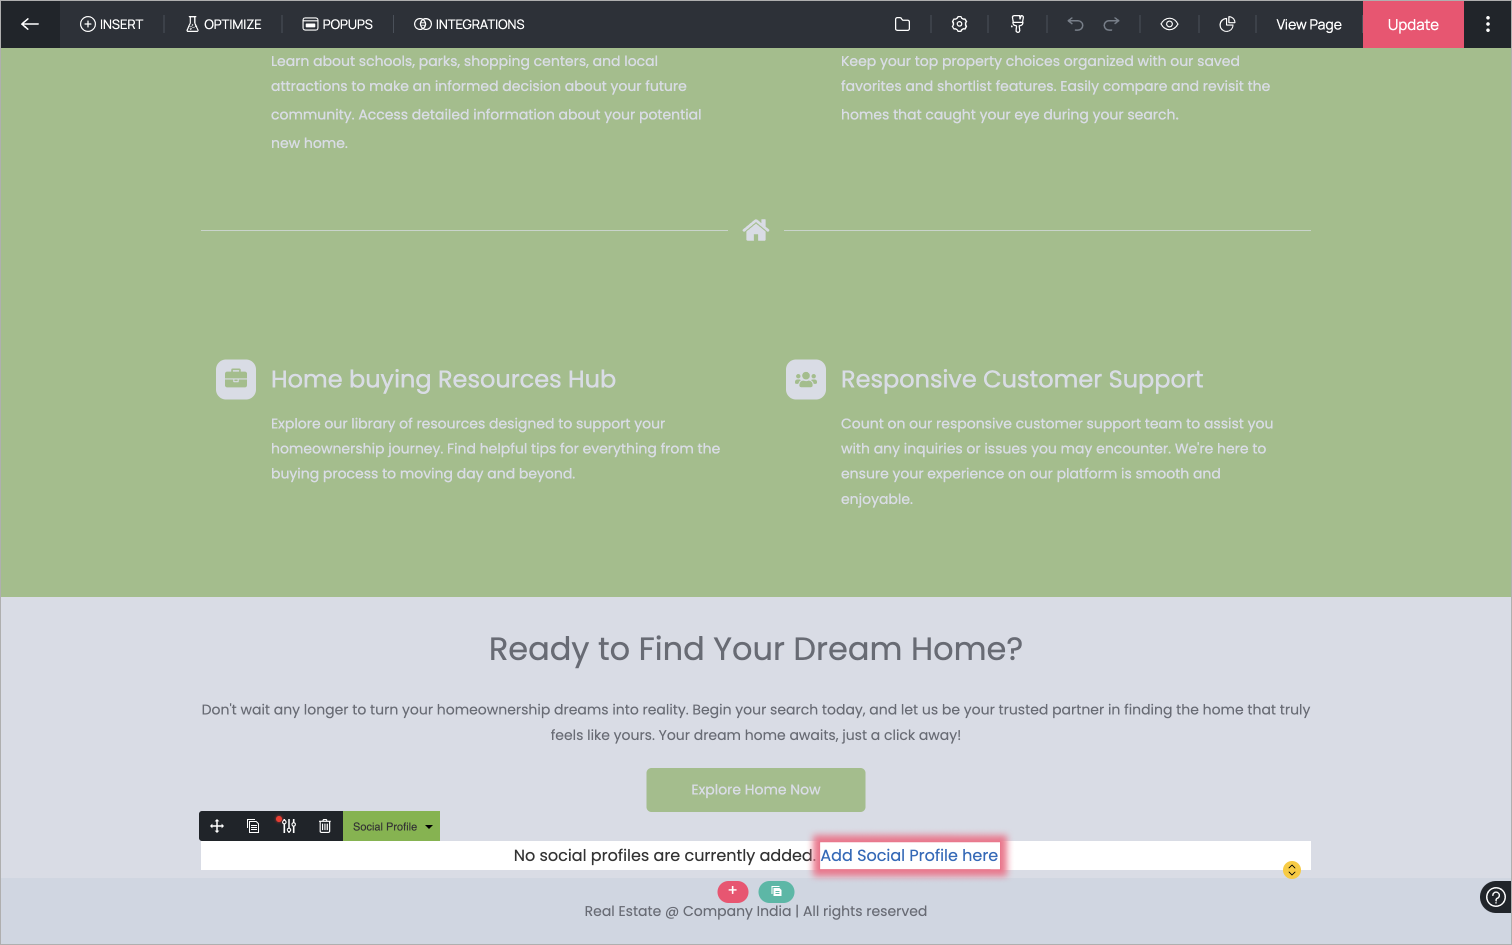Select the users icon beside Customer Support
1512x945 pixels.
pos(806,379)
